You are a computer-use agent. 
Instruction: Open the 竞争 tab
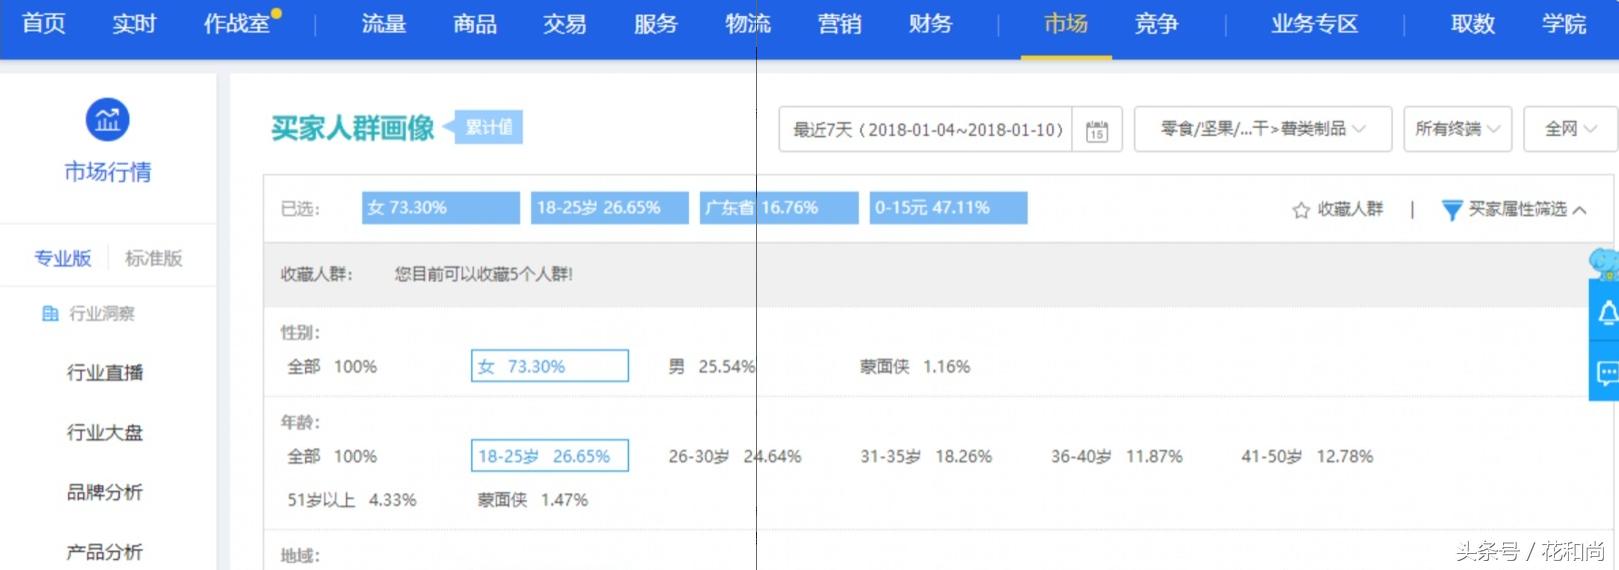1157,24
